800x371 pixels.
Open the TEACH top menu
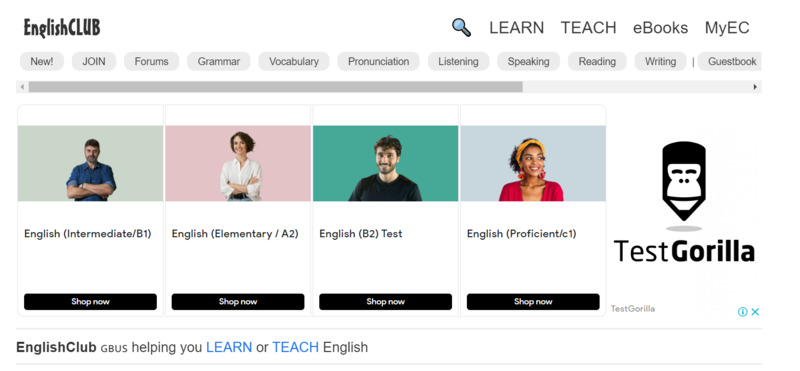[588, 28]
